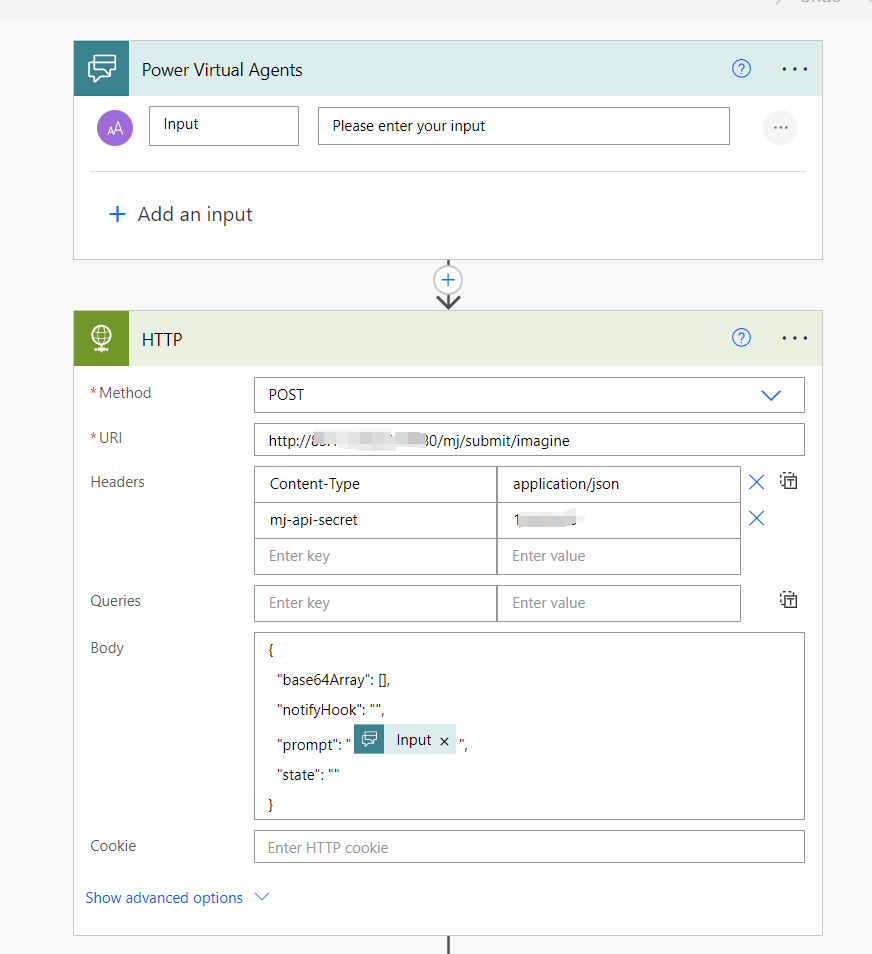
Task: Delete the Content-Type header row
Action: (x=756, y=482)
